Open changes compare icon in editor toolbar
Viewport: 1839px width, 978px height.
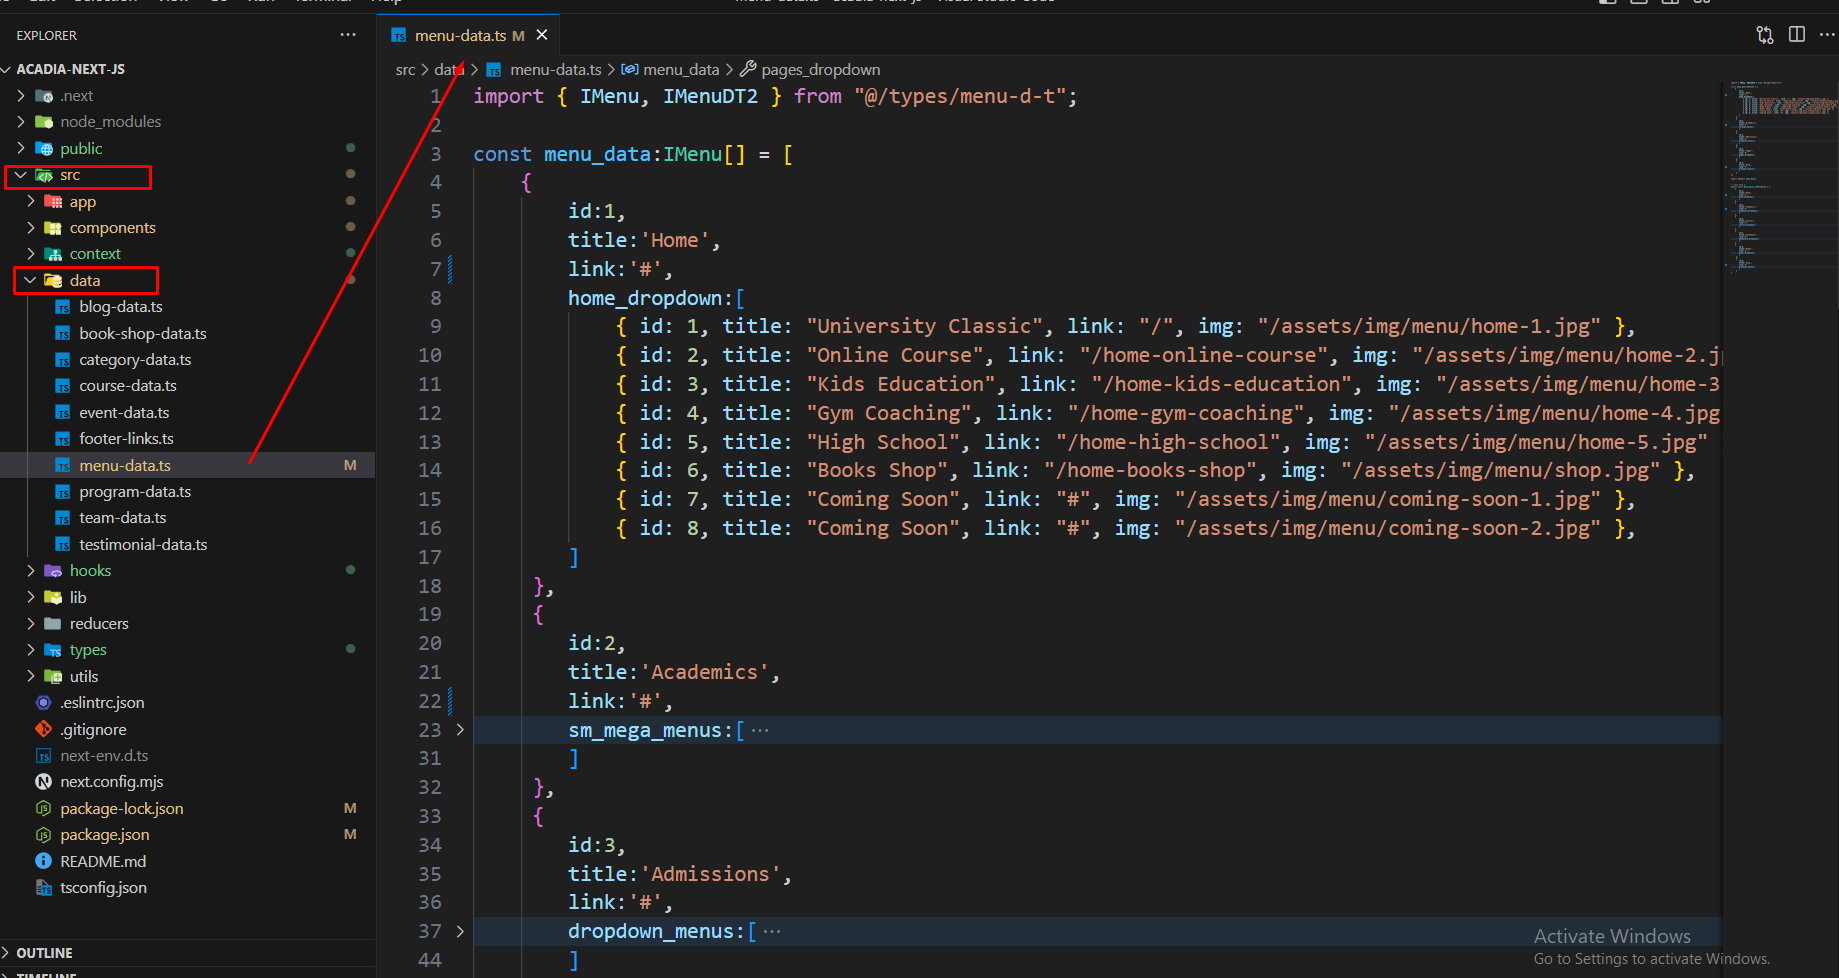(1765, 35)
